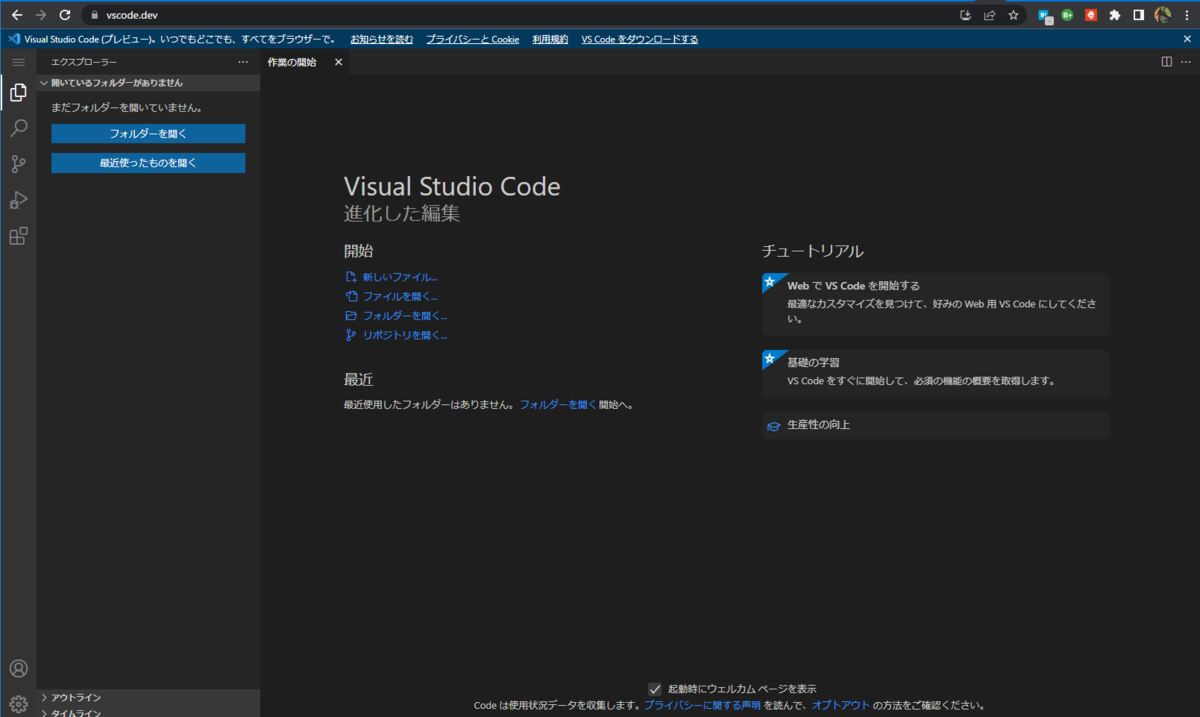Click the Explorer panel more actions ellipsis

coord(243,62)
